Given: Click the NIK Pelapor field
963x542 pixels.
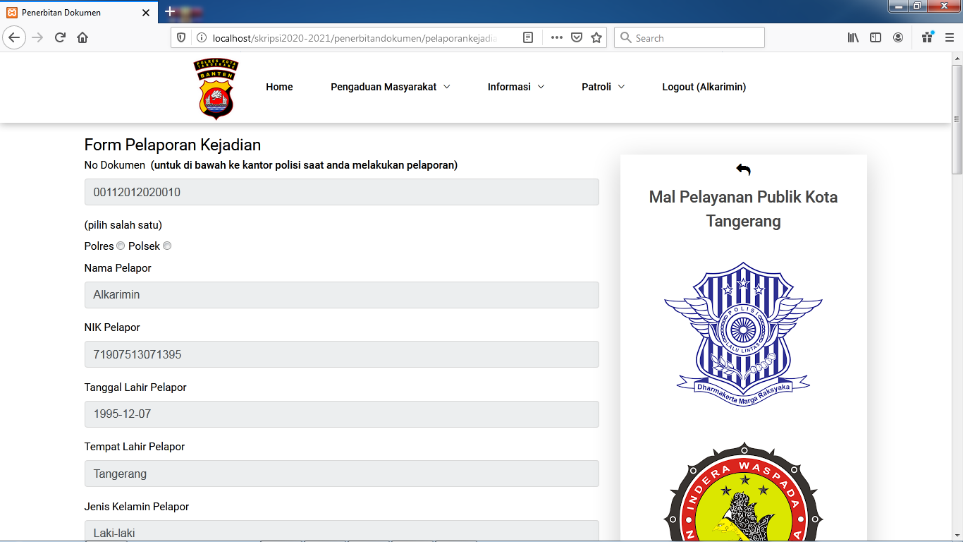Looking at the screenshot, I should [341, 354].
